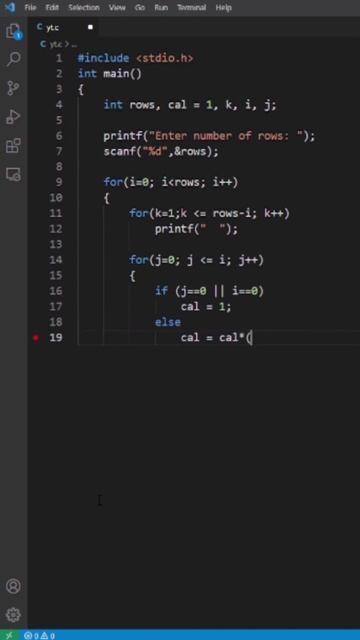Screen dimensions: 360x640
Task: Click 'cal = 1;' on line 17
Action: [x=206, y=306]
